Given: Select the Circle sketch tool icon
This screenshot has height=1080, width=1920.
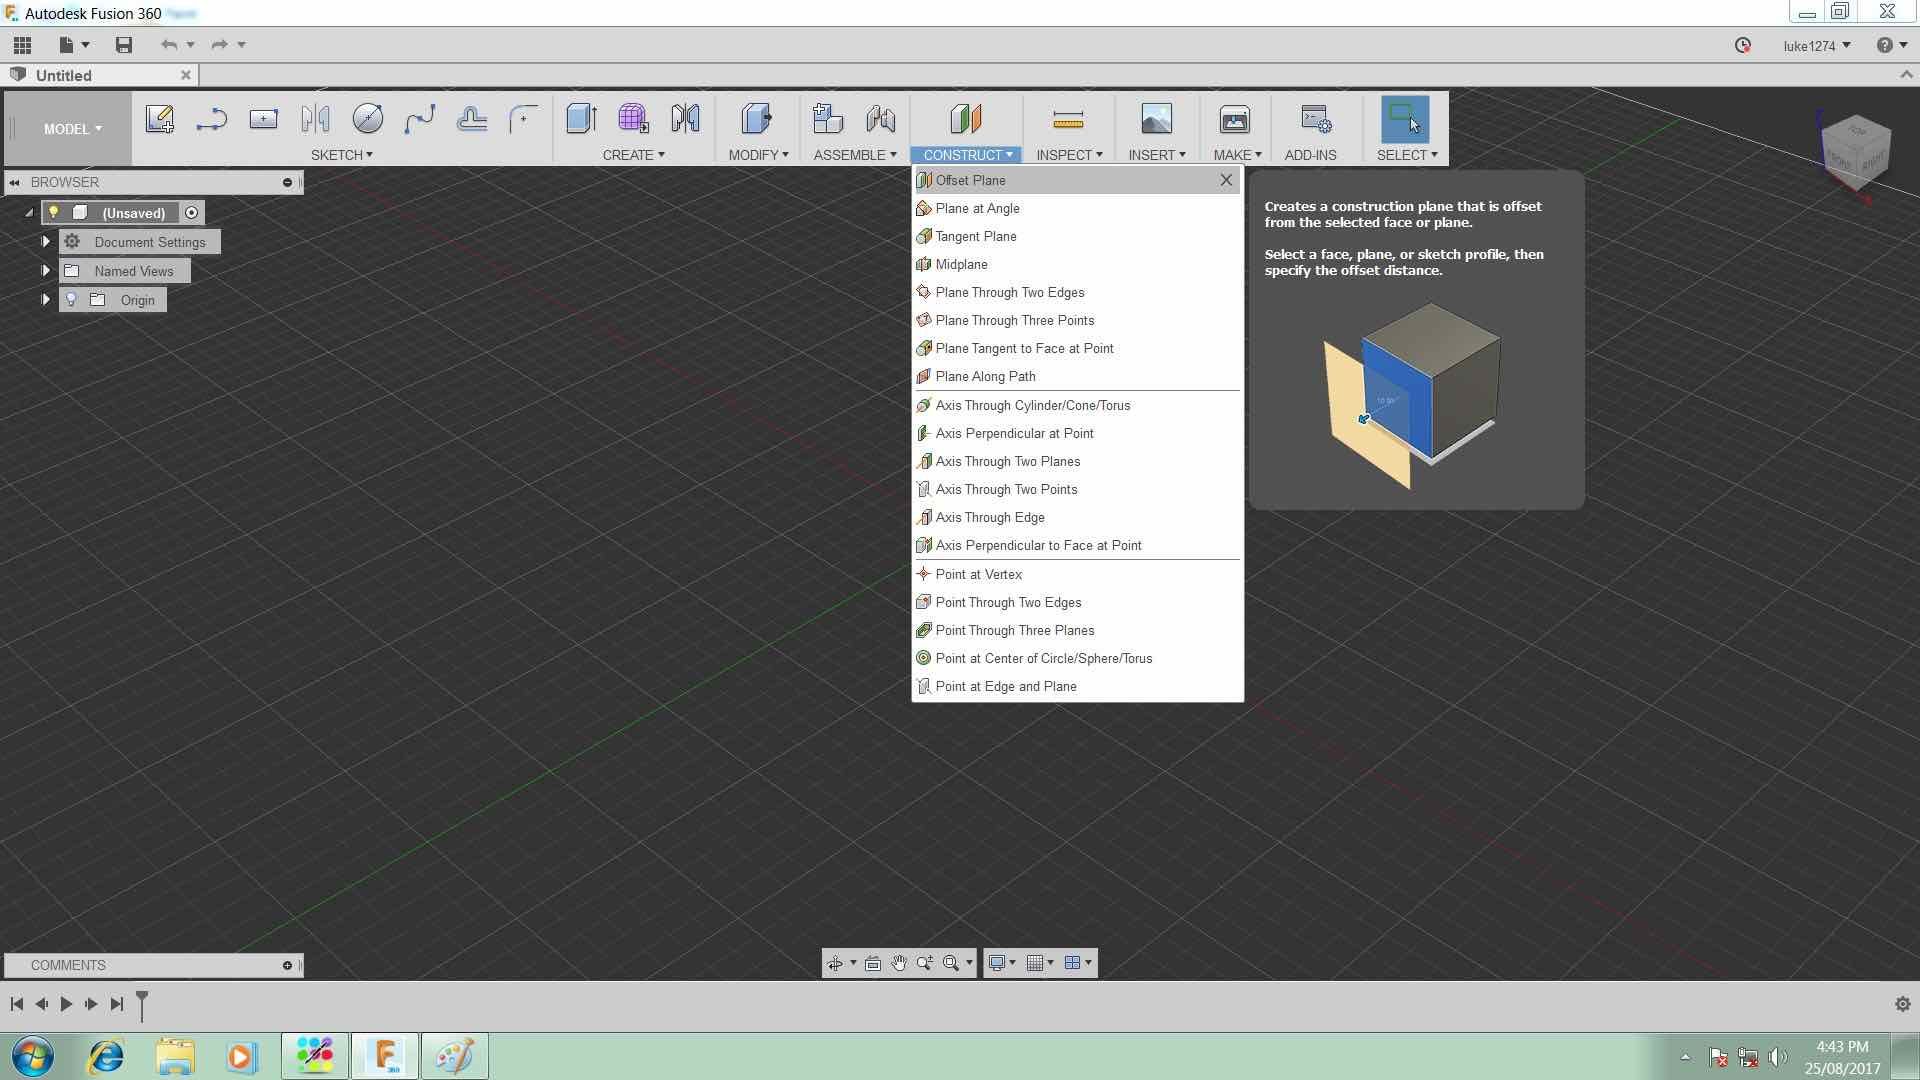Looking at the screenshot, I should tap(367, 119).
